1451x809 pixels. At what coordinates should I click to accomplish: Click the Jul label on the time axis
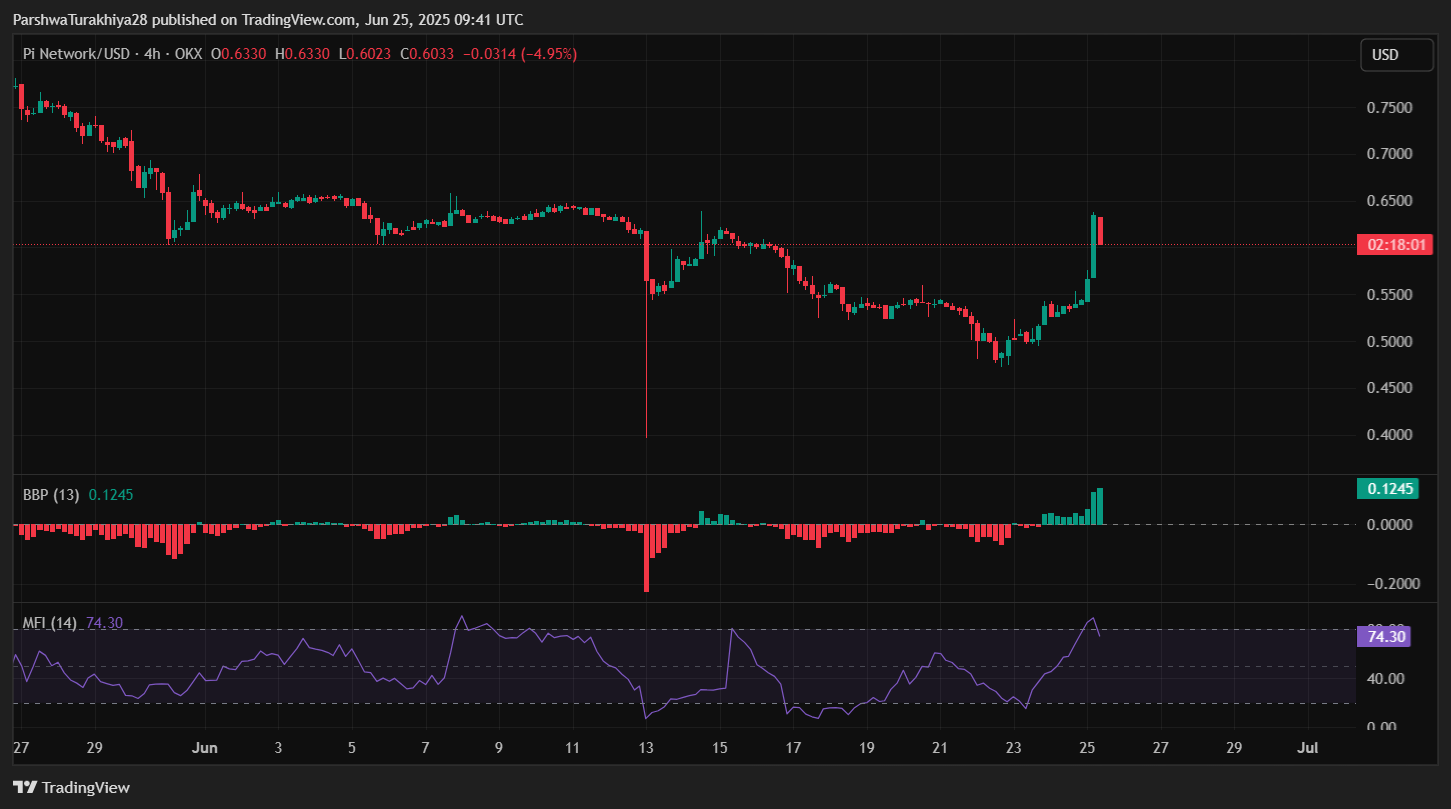coord(1307,747)
